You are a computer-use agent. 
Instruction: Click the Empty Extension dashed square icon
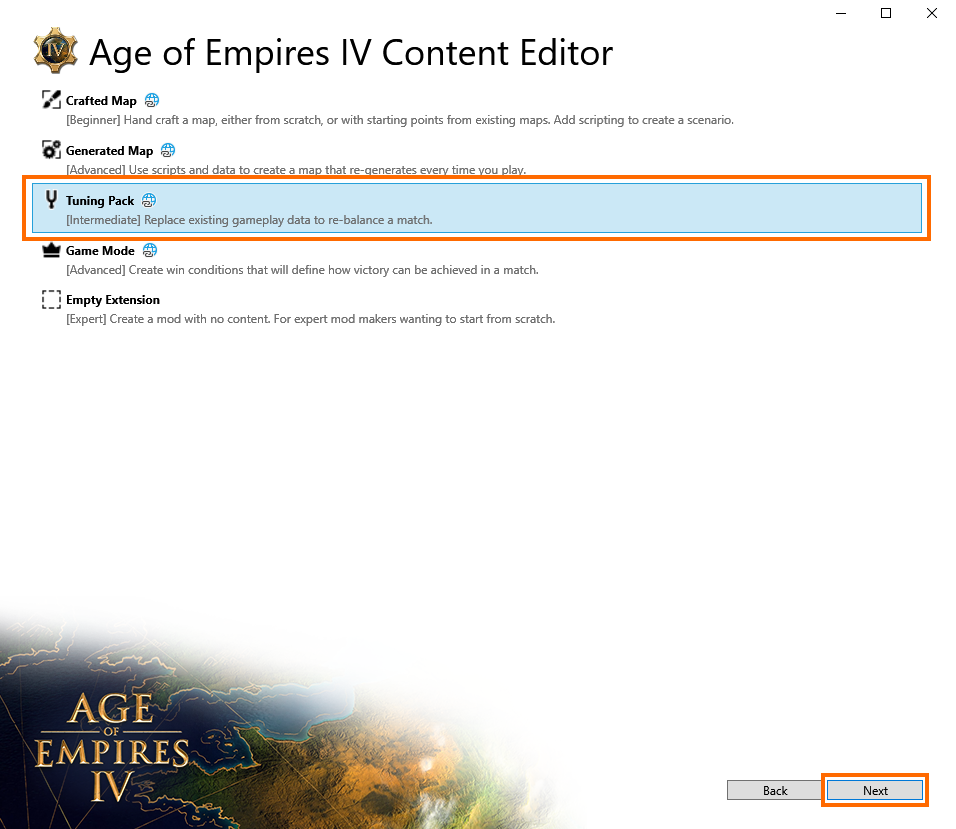pyautogui.click(x=51, y=299)
